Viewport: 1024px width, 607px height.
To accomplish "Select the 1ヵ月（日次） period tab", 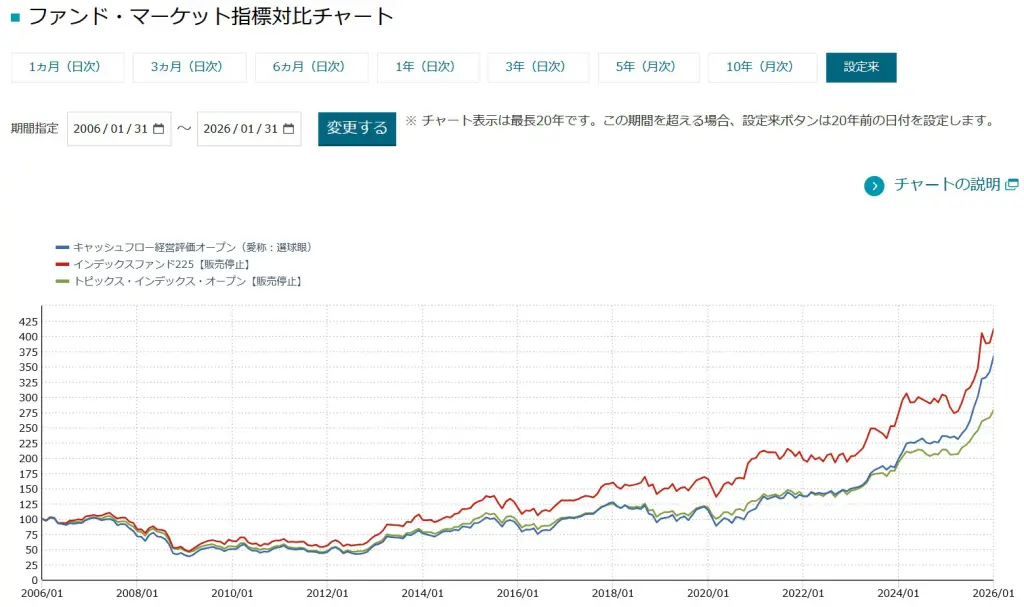I will point(68,67).
